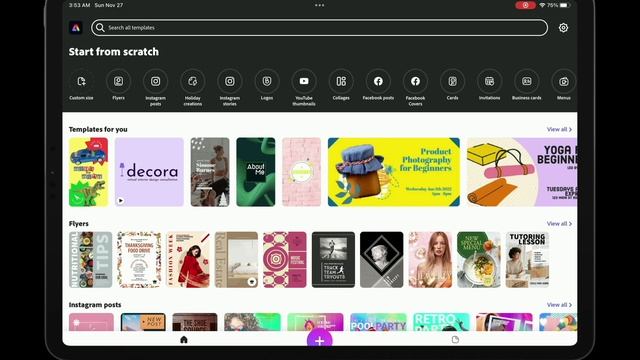The width and height of the screenshot is (640, 360).
Task: Open settings via the gear icon
Action: click(x=563, y=28)
